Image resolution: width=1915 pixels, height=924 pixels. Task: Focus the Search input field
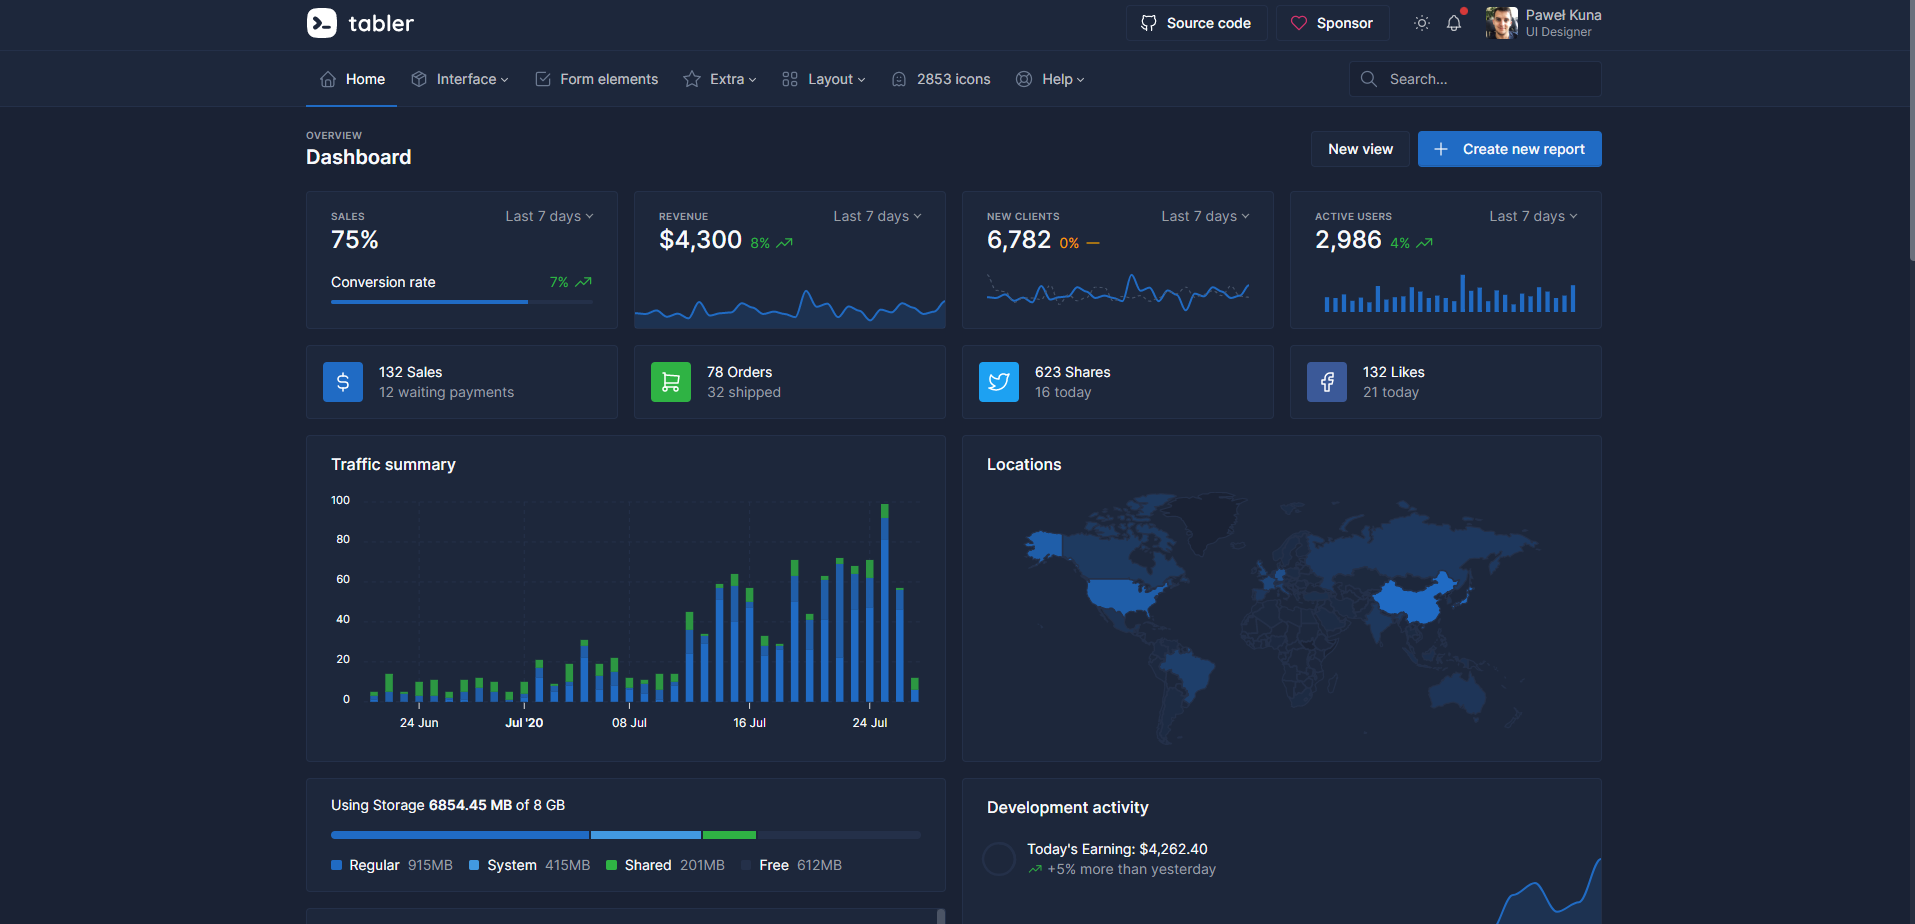pos(1475,79)
